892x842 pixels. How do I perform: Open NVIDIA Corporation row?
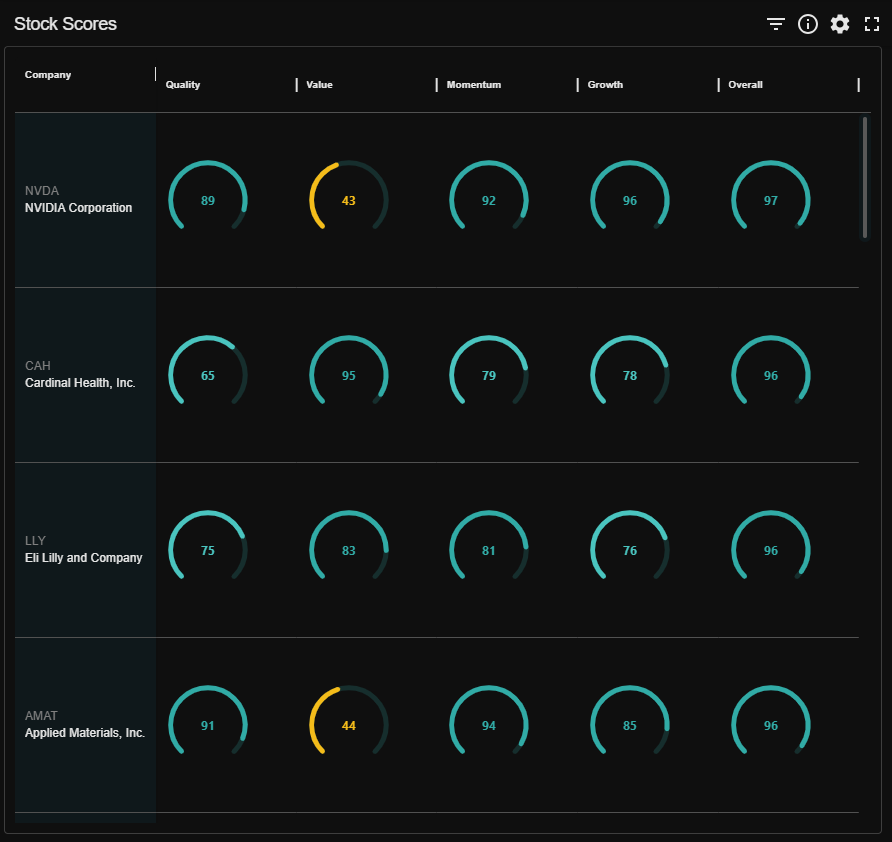click(78, 208)
